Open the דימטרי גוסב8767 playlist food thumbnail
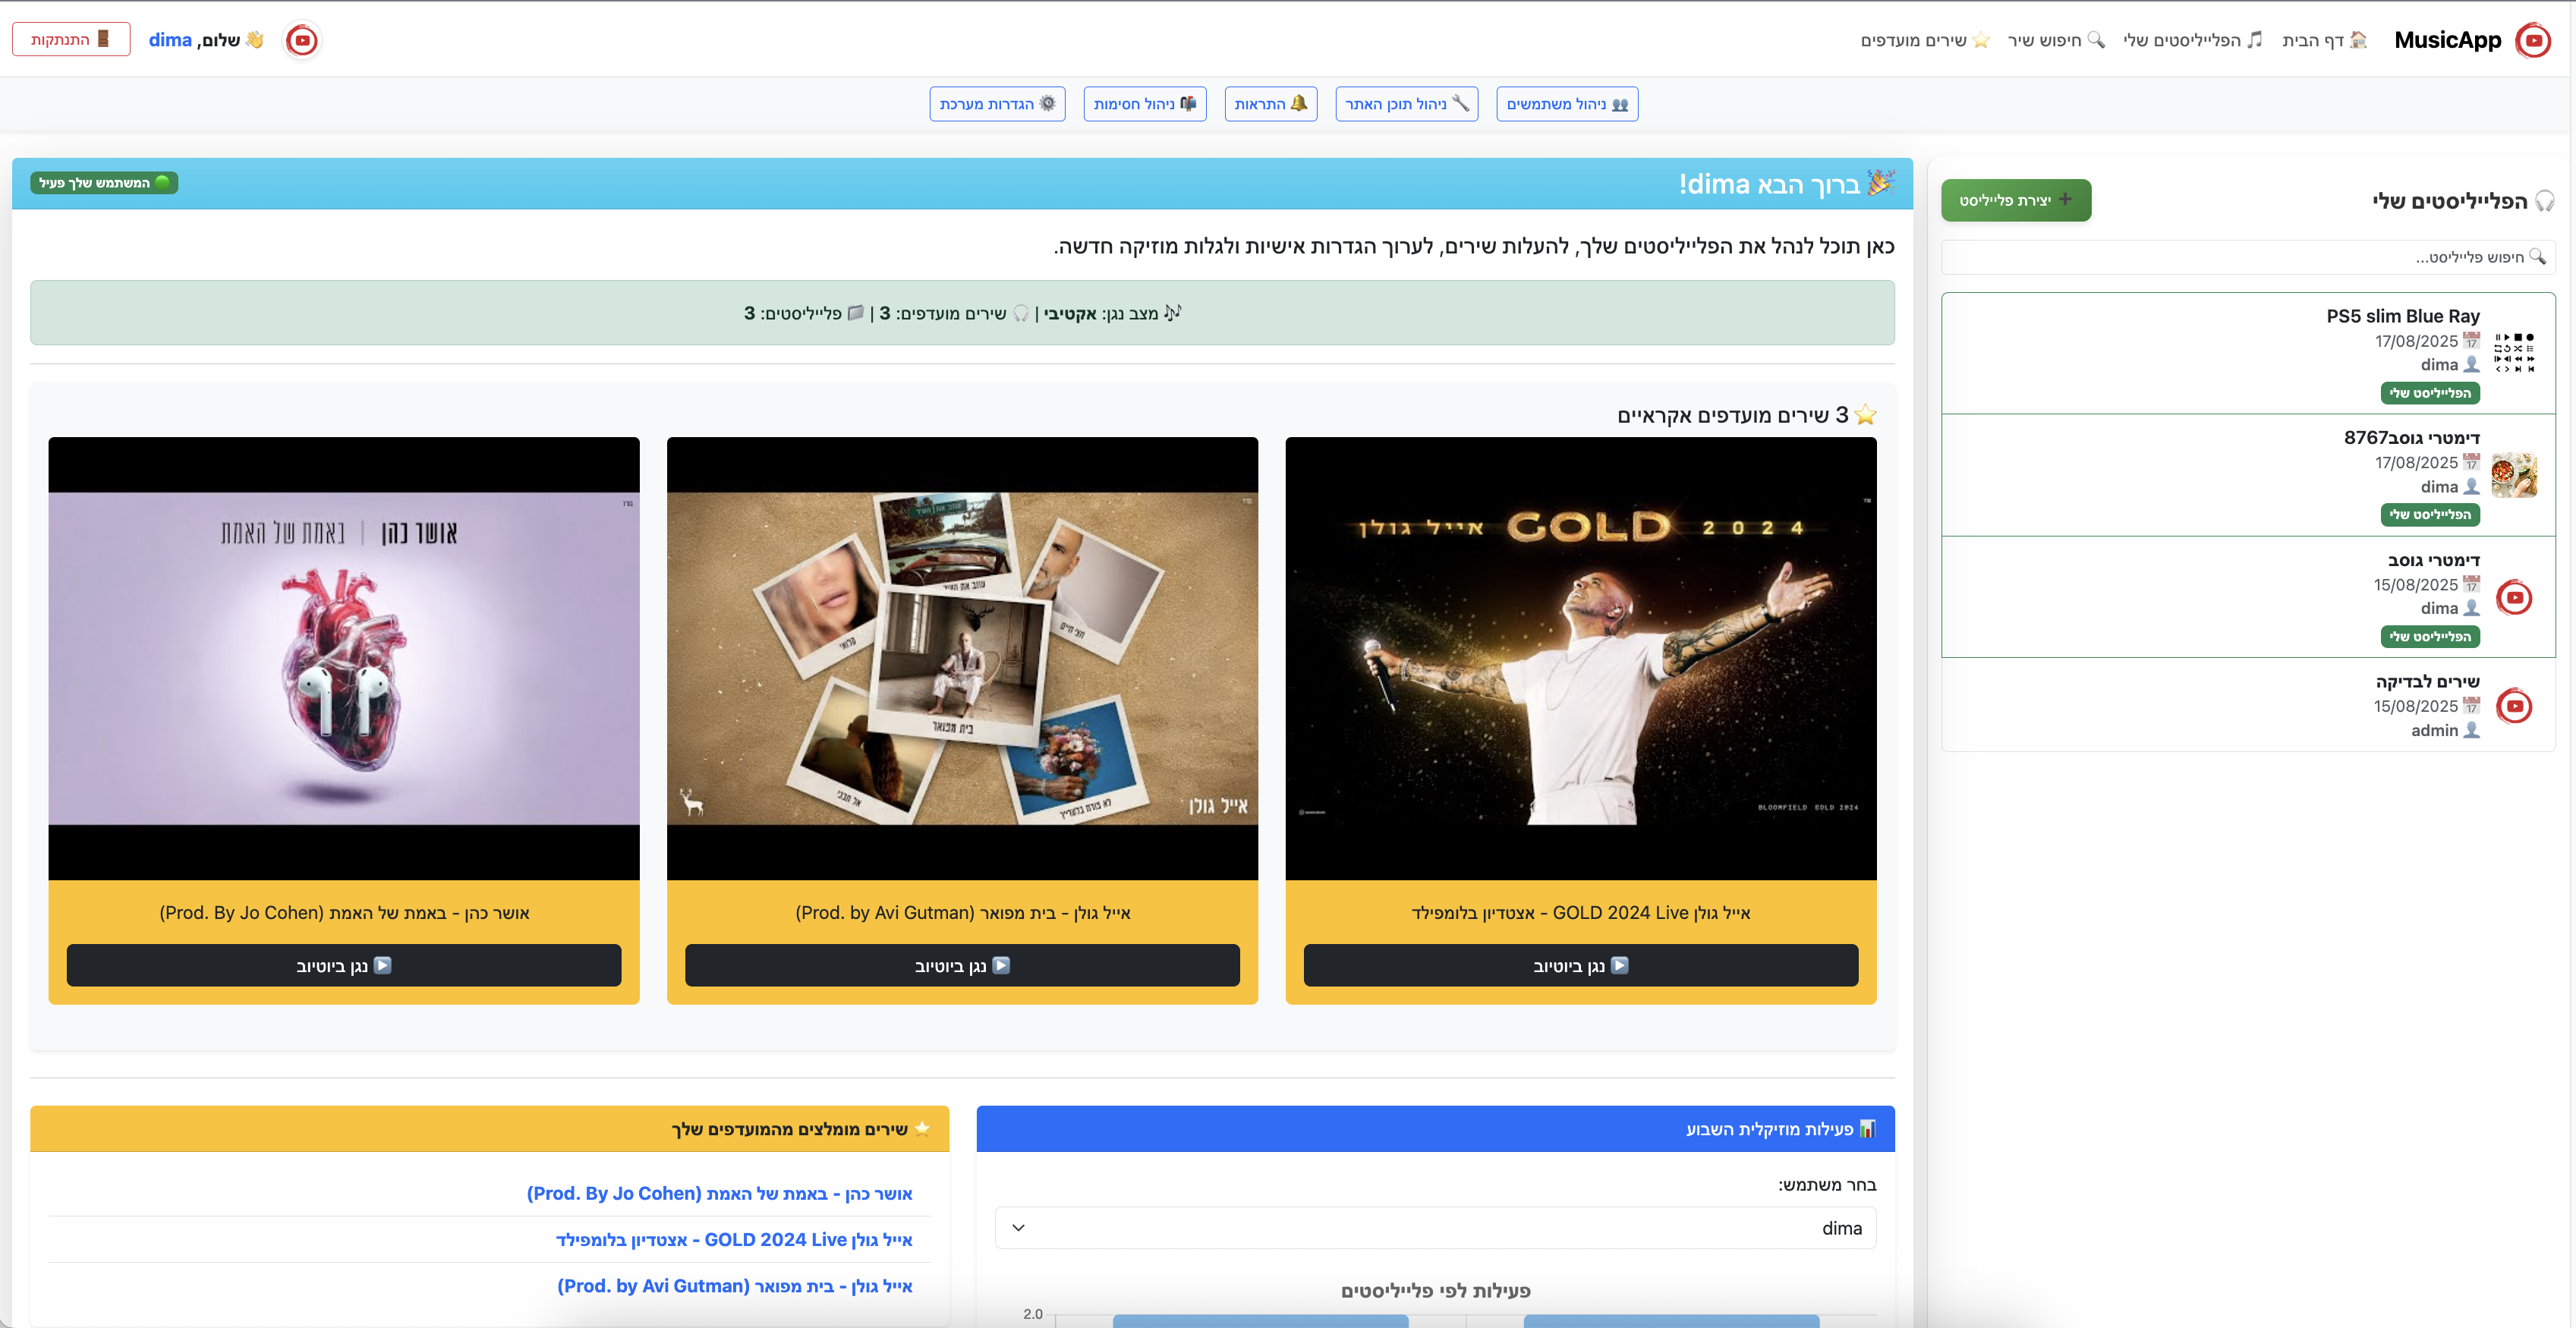This screenshot has width=2576, height=1328. point(2513,475)
